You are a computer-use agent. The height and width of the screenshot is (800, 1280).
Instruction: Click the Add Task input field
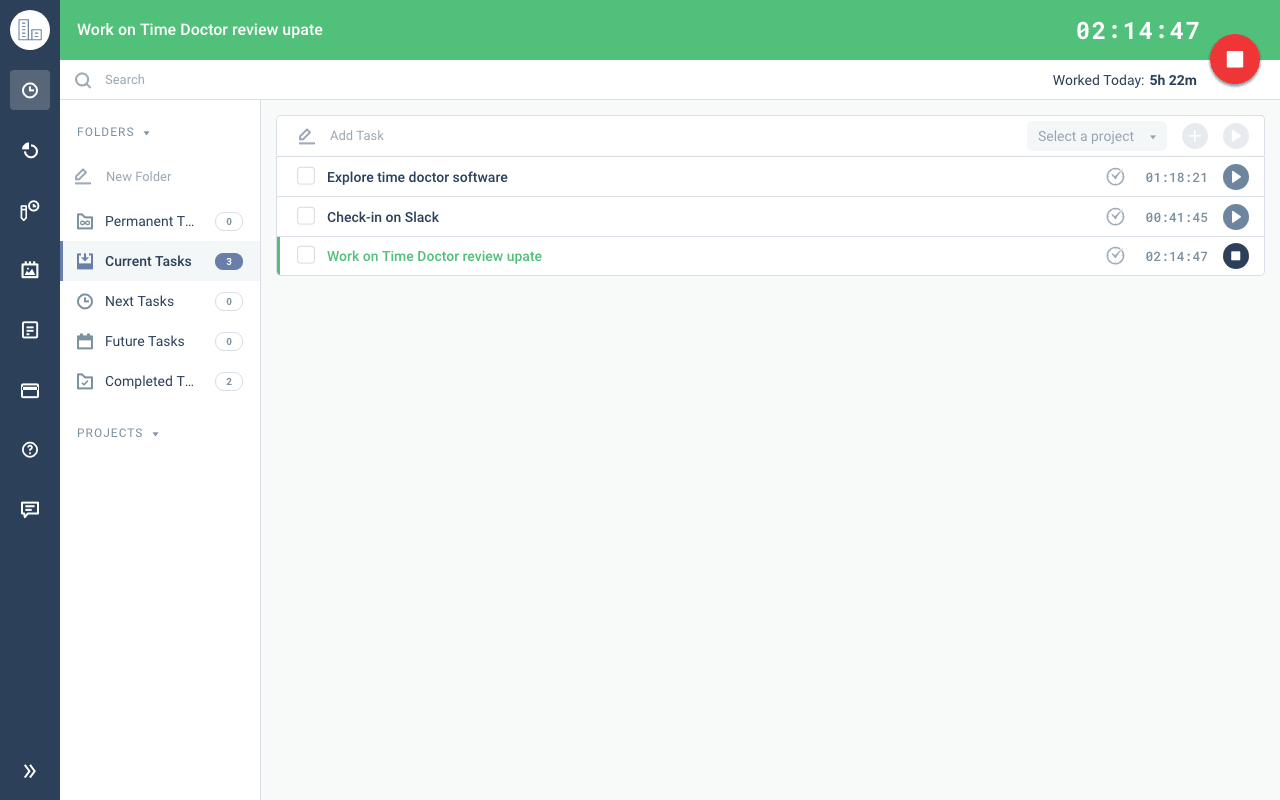670,136
